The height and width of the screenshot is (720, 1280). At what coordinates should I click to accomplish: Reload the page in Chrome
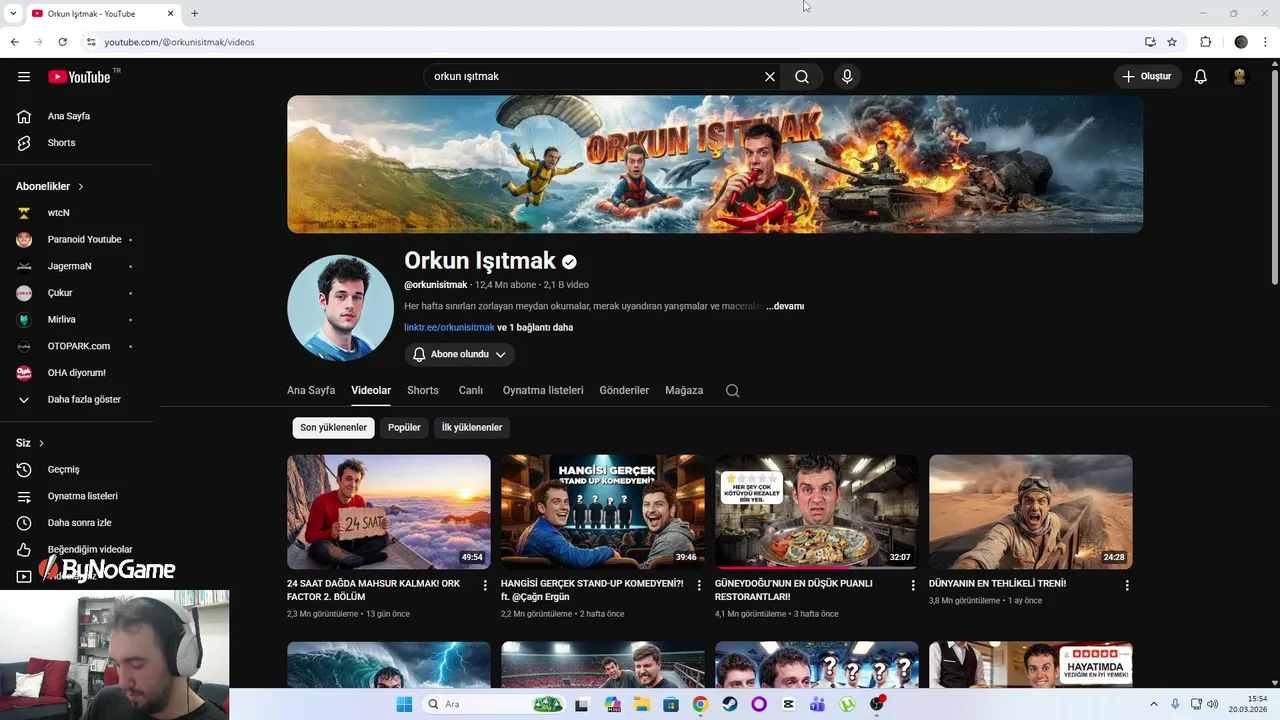(62, 42)
